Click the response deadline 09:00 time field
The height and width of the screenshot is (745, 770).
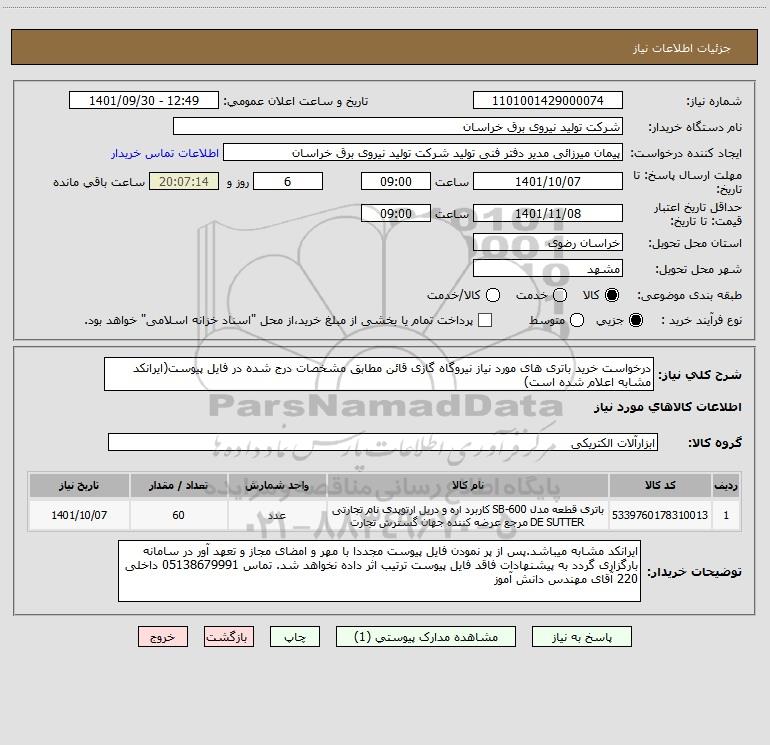click(x=396, y=181)
